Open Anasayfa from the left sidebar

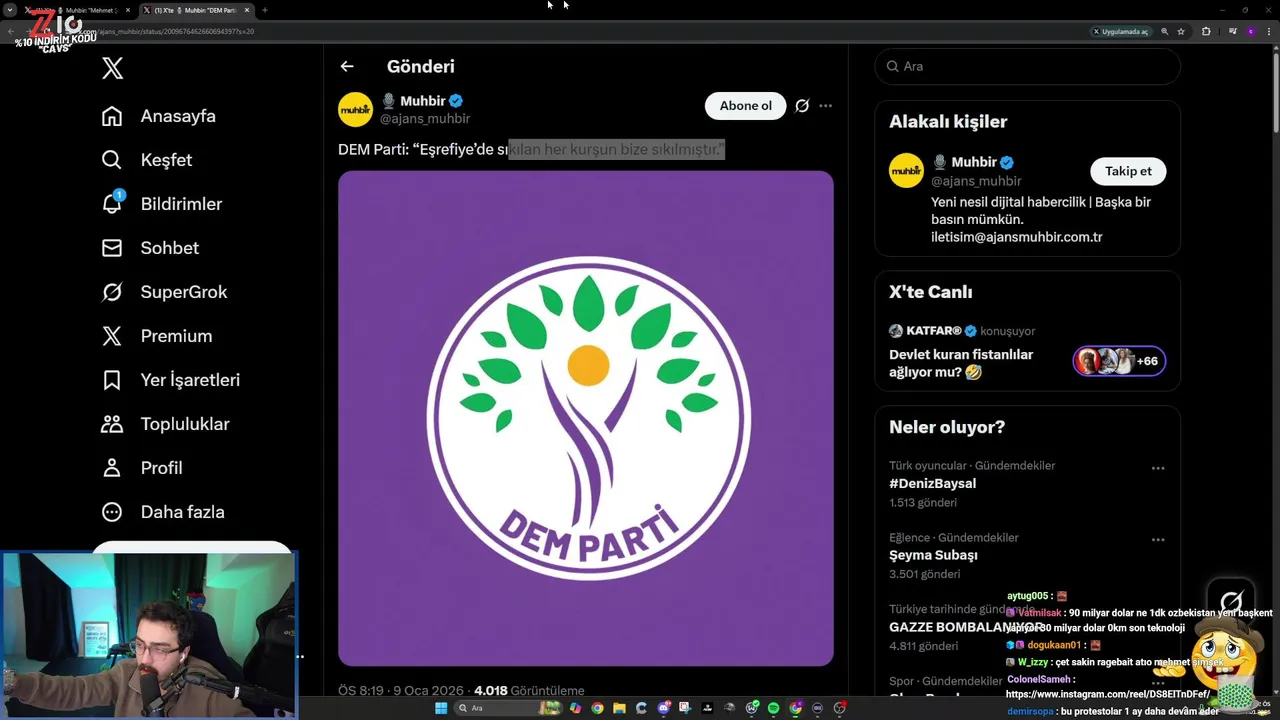point(158,116)
